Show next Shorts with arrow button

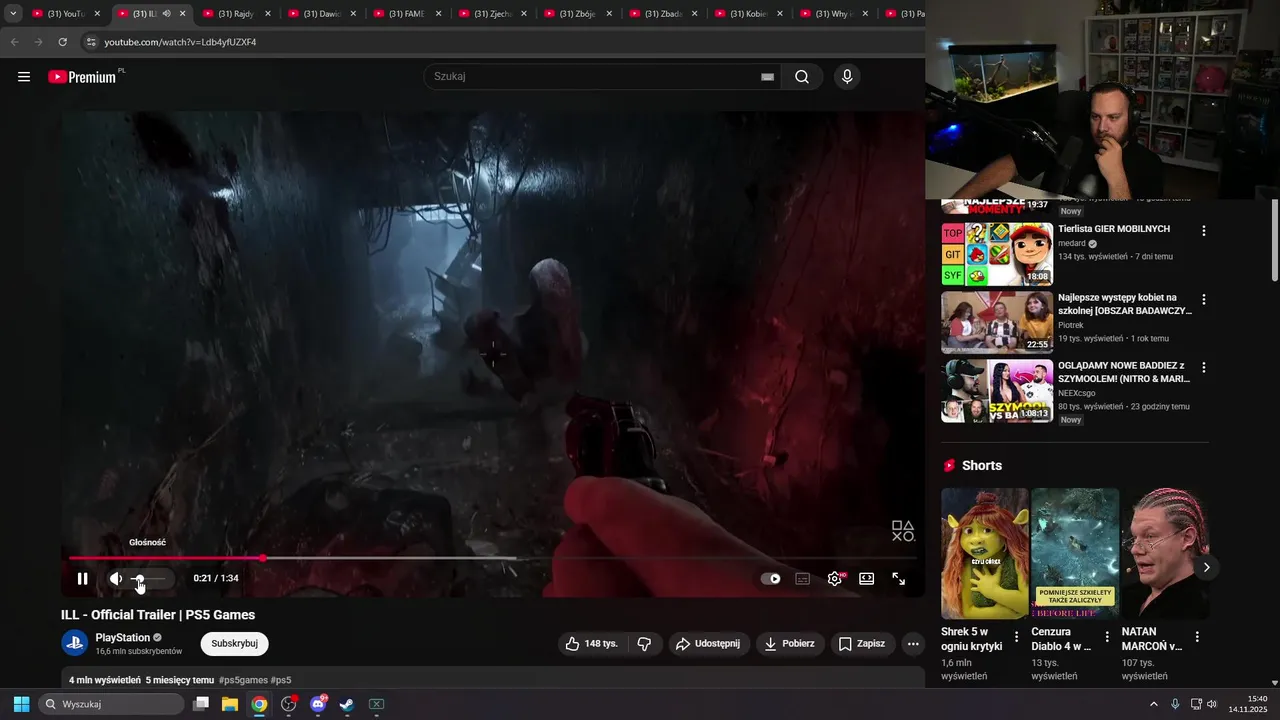(1206, 567)
